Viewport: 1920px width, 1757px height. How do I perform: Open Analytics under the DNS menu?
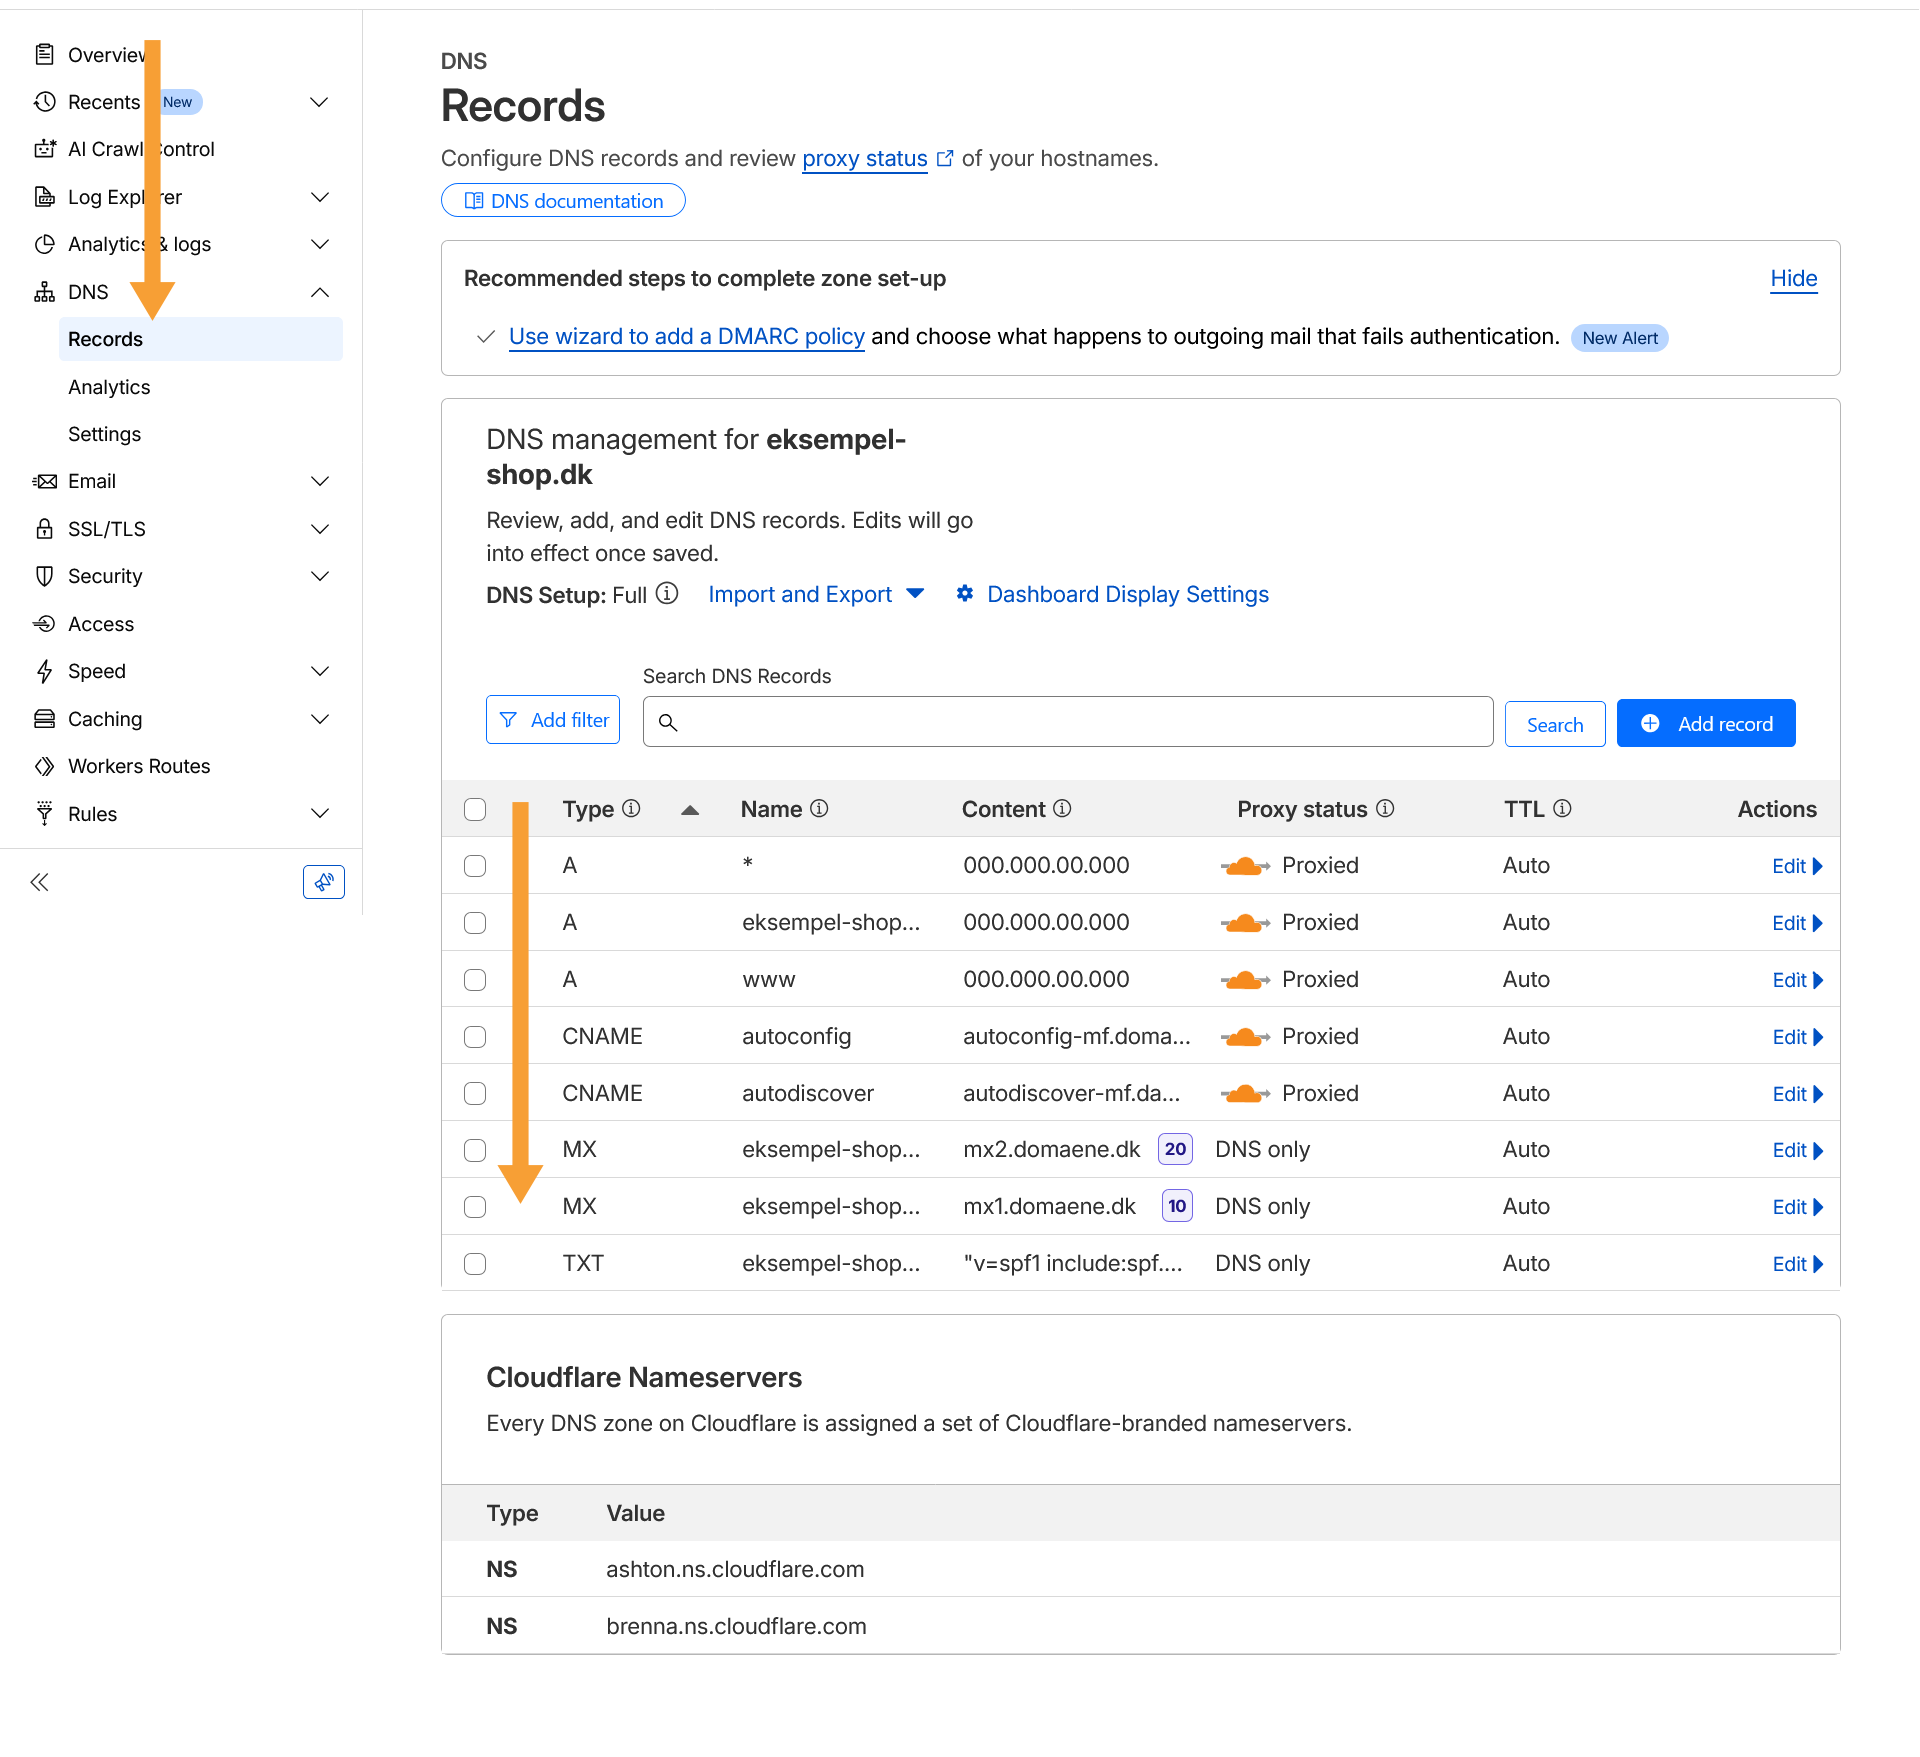[x=109, y=387]
